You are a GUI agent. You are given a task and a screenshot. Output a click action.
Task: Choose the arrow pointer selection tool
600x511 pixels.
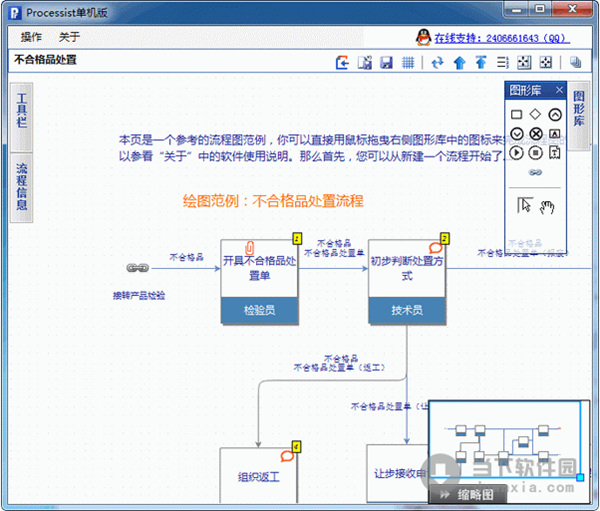pos(525,205)
